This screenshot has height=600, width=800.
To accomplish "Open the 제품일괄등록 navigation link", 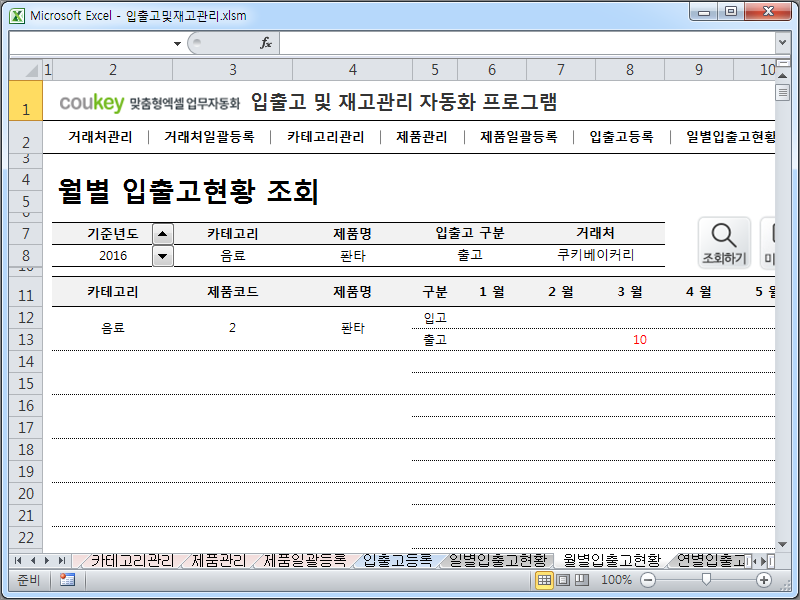I will tap(518, 137).
